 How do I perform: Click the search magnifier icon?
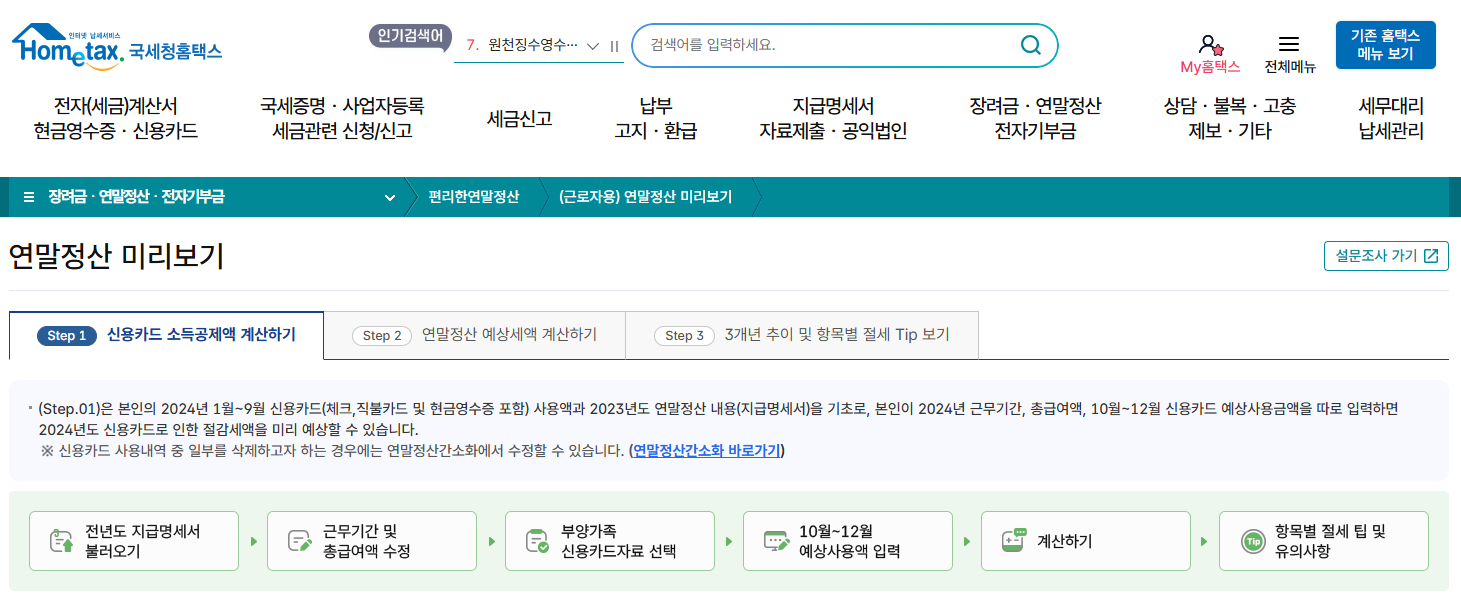(x=1030, y=44)
